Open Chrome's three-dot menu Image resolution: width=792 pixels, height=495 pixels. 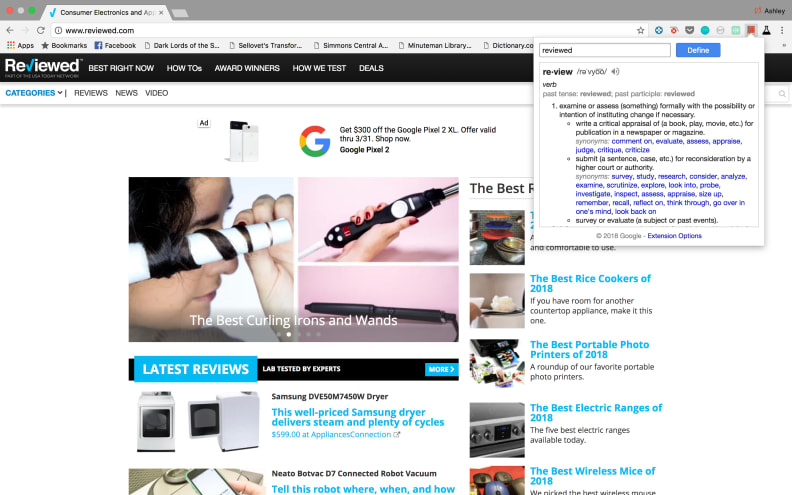tap(782, 30)
